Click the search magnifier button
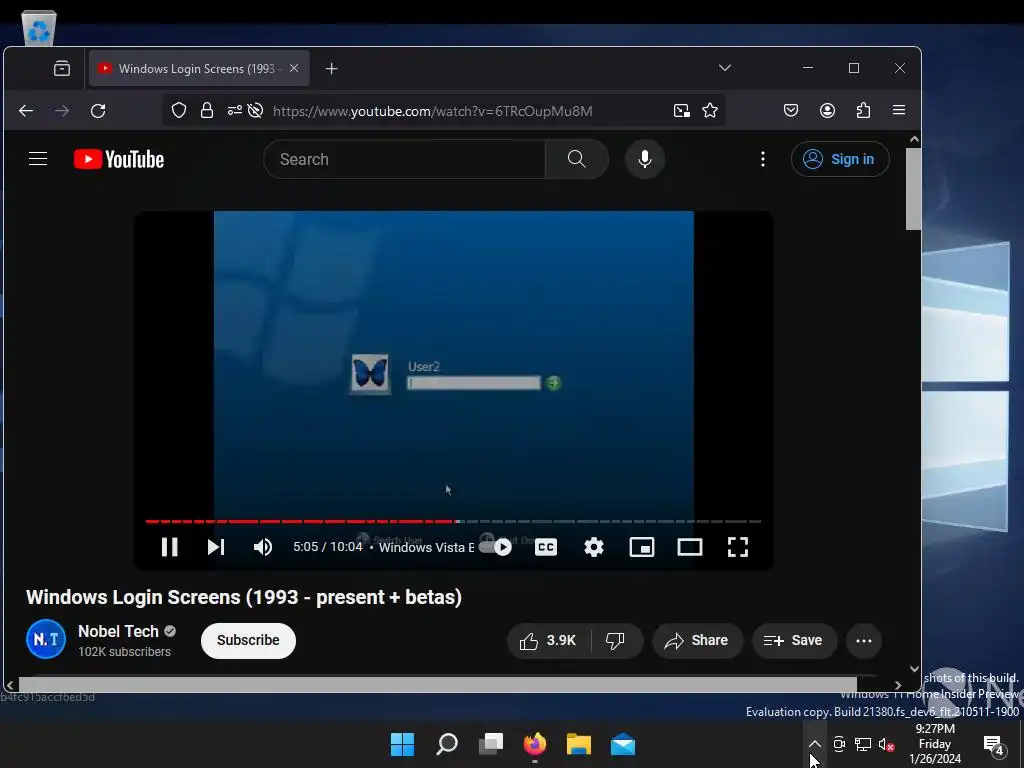Image resolution: width=1024 pixels, height=768 pixels. [577, 159]
